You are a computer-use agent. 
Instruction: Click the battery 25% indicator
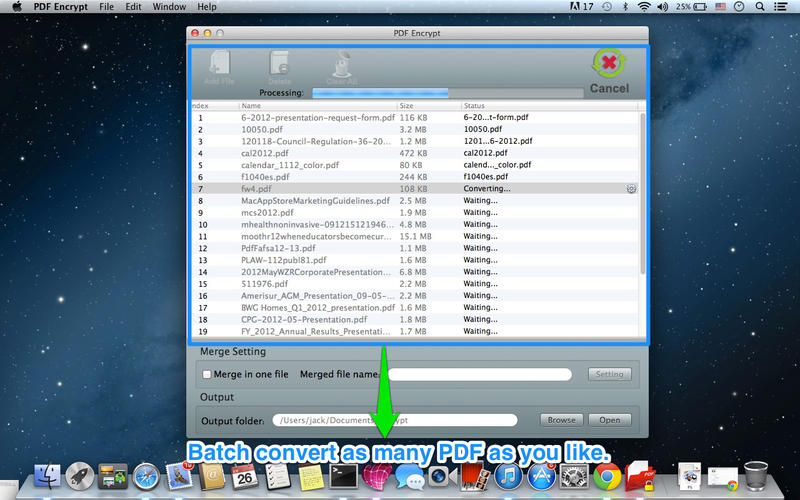tap(691, 7)
